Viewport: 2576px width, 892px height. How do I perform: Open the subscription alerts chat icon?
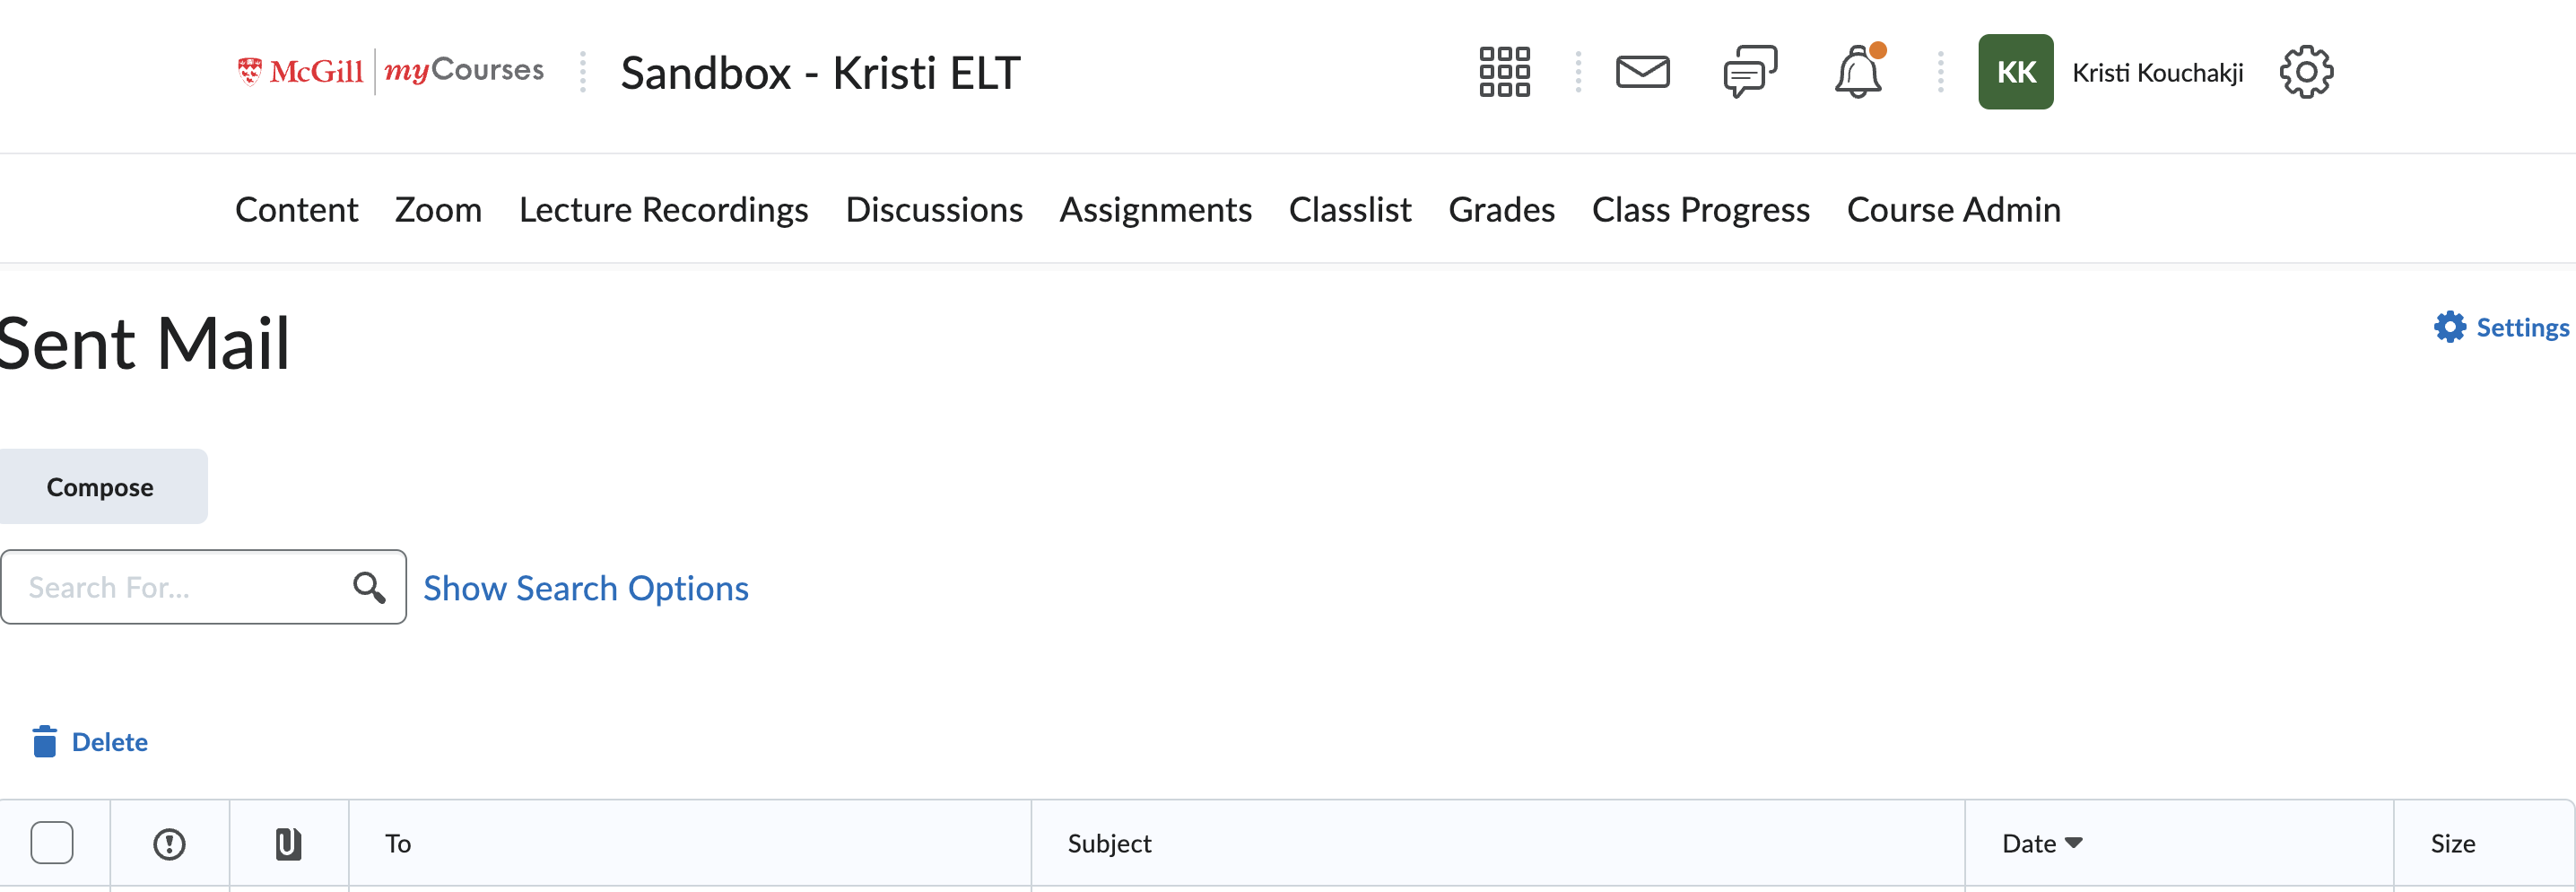1750,72
